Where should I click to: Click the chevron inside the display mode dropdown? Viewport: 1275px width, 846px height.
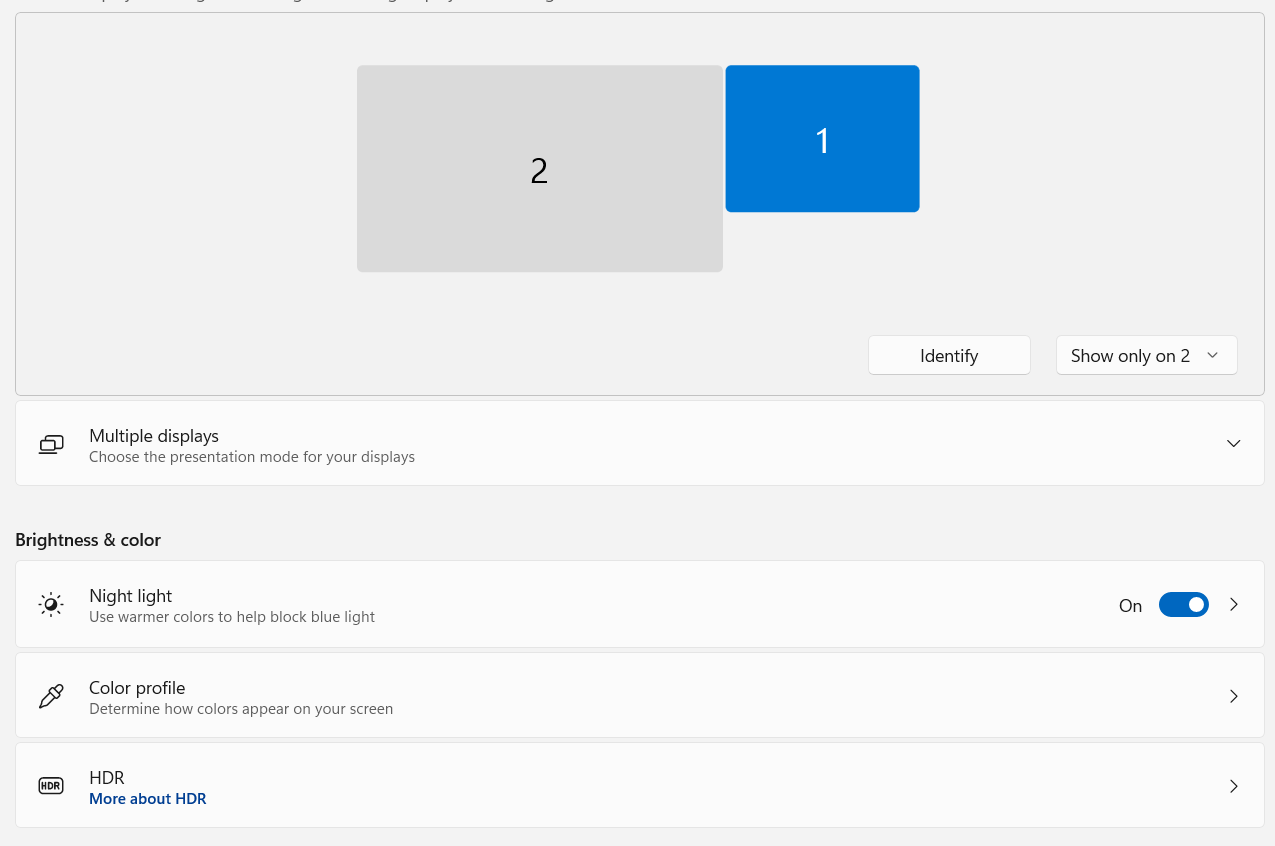click(x=1212, y=355)
